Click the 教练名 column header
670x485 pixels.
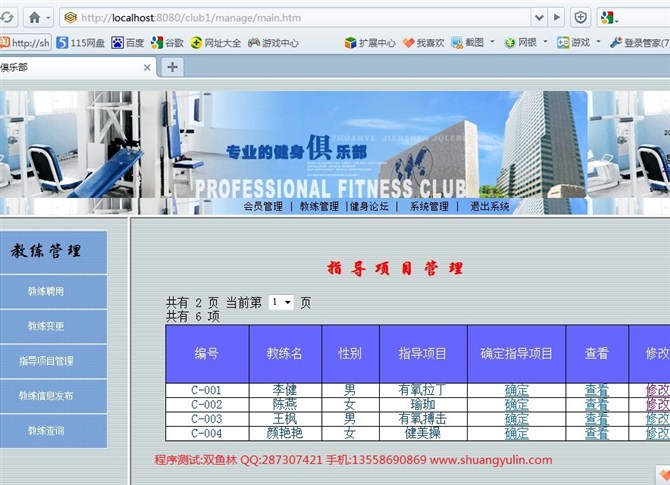tap(285, 354)
